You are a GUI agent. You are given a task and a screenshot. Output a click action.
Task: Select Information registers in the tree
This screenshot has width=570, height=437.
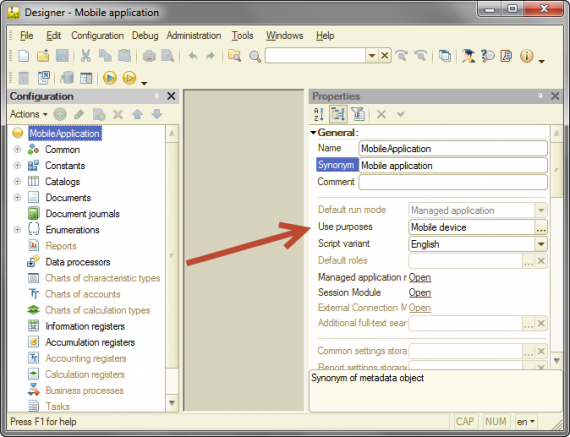point(85,326)
